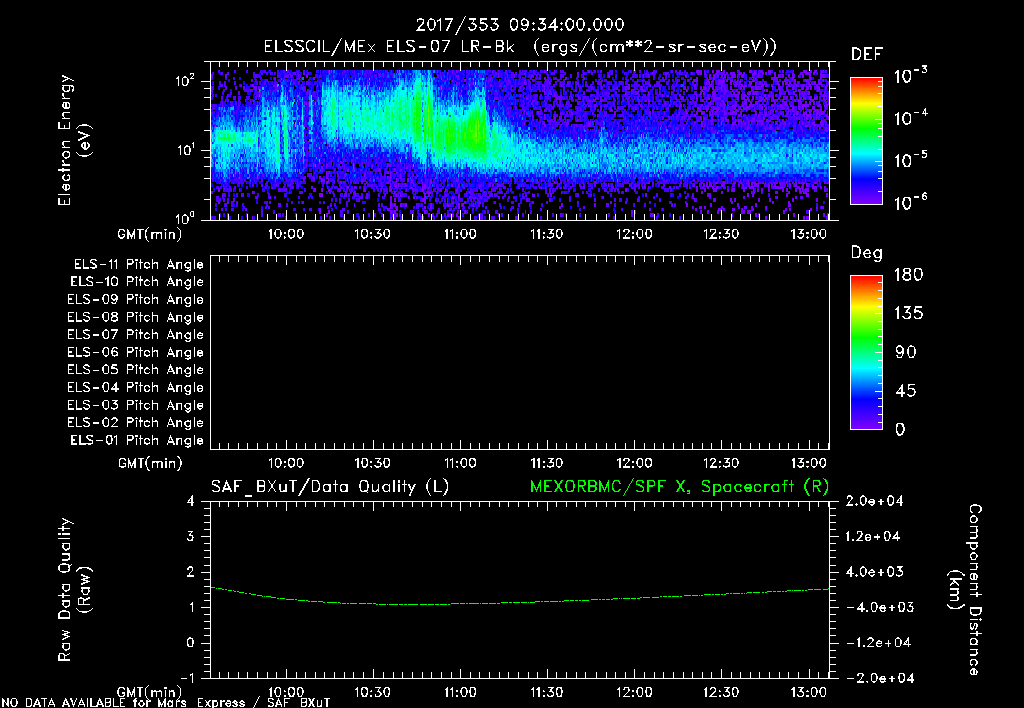The height and width of the screenshot is (708, 1024).
Task: Click the 12:30 tick under the spectrogram
Action: tap(721, 234)
